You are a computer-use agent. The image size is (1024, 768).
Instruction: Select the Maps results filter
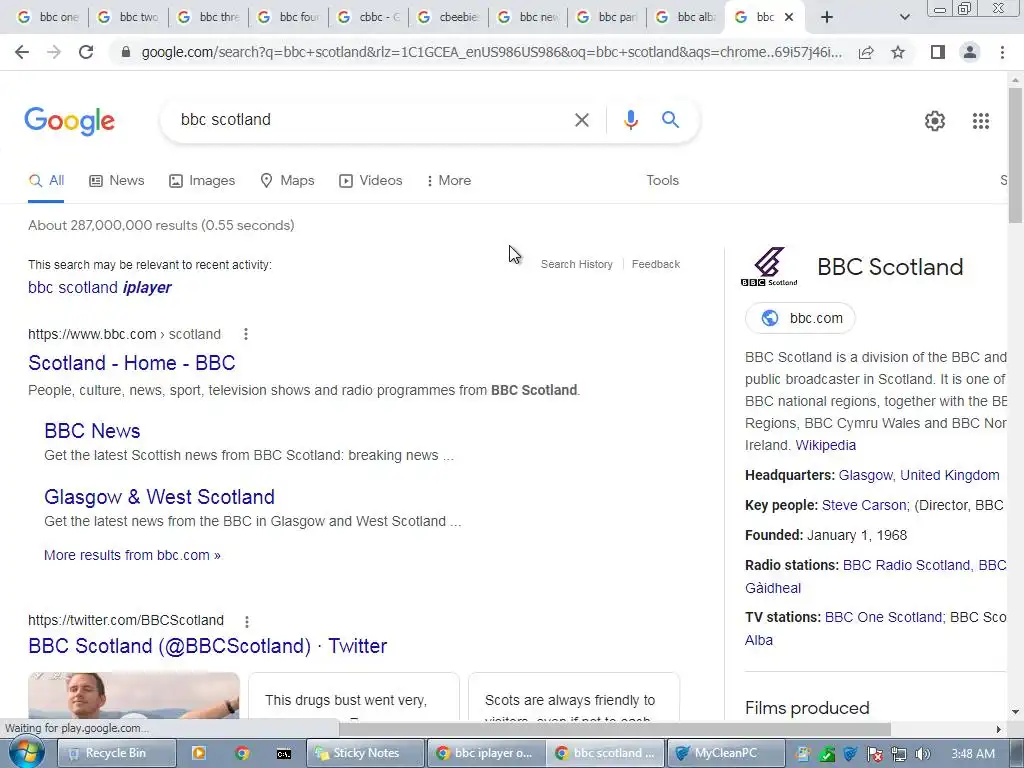tap(287, 181)
